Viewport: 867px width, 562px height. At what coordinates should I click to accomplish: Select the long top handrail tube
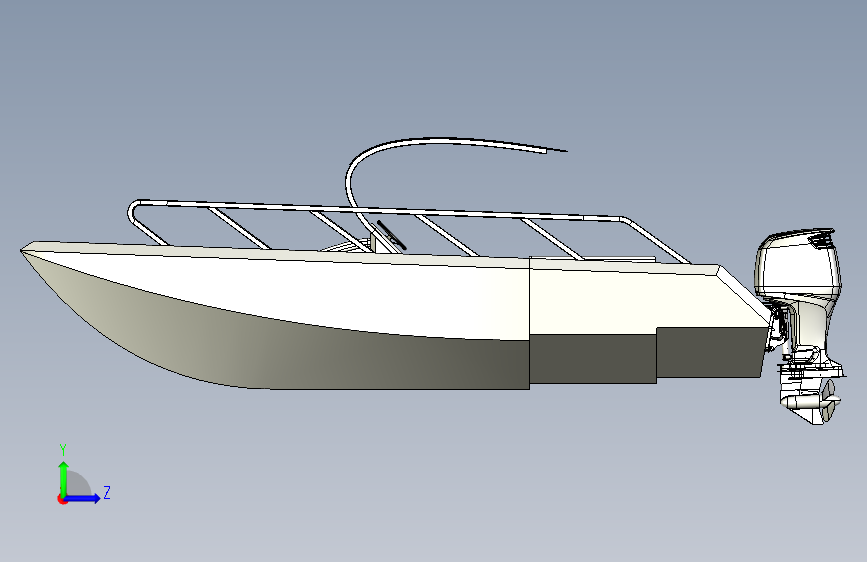click(382, 210)
